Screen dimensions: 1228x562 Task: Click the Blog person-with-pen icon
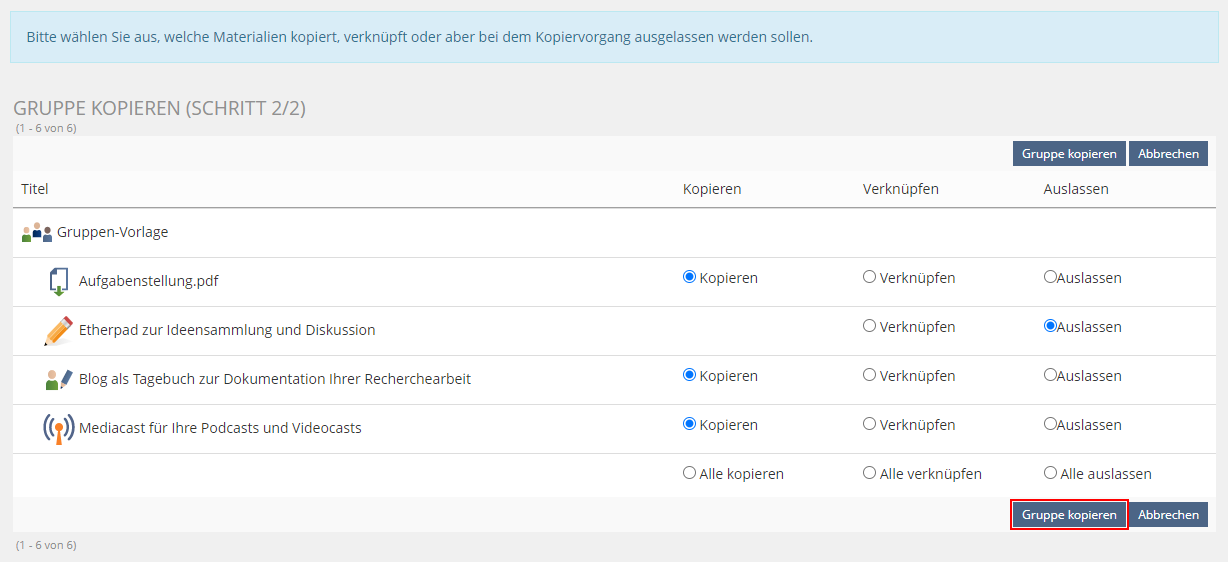click(x=59, y=379)
